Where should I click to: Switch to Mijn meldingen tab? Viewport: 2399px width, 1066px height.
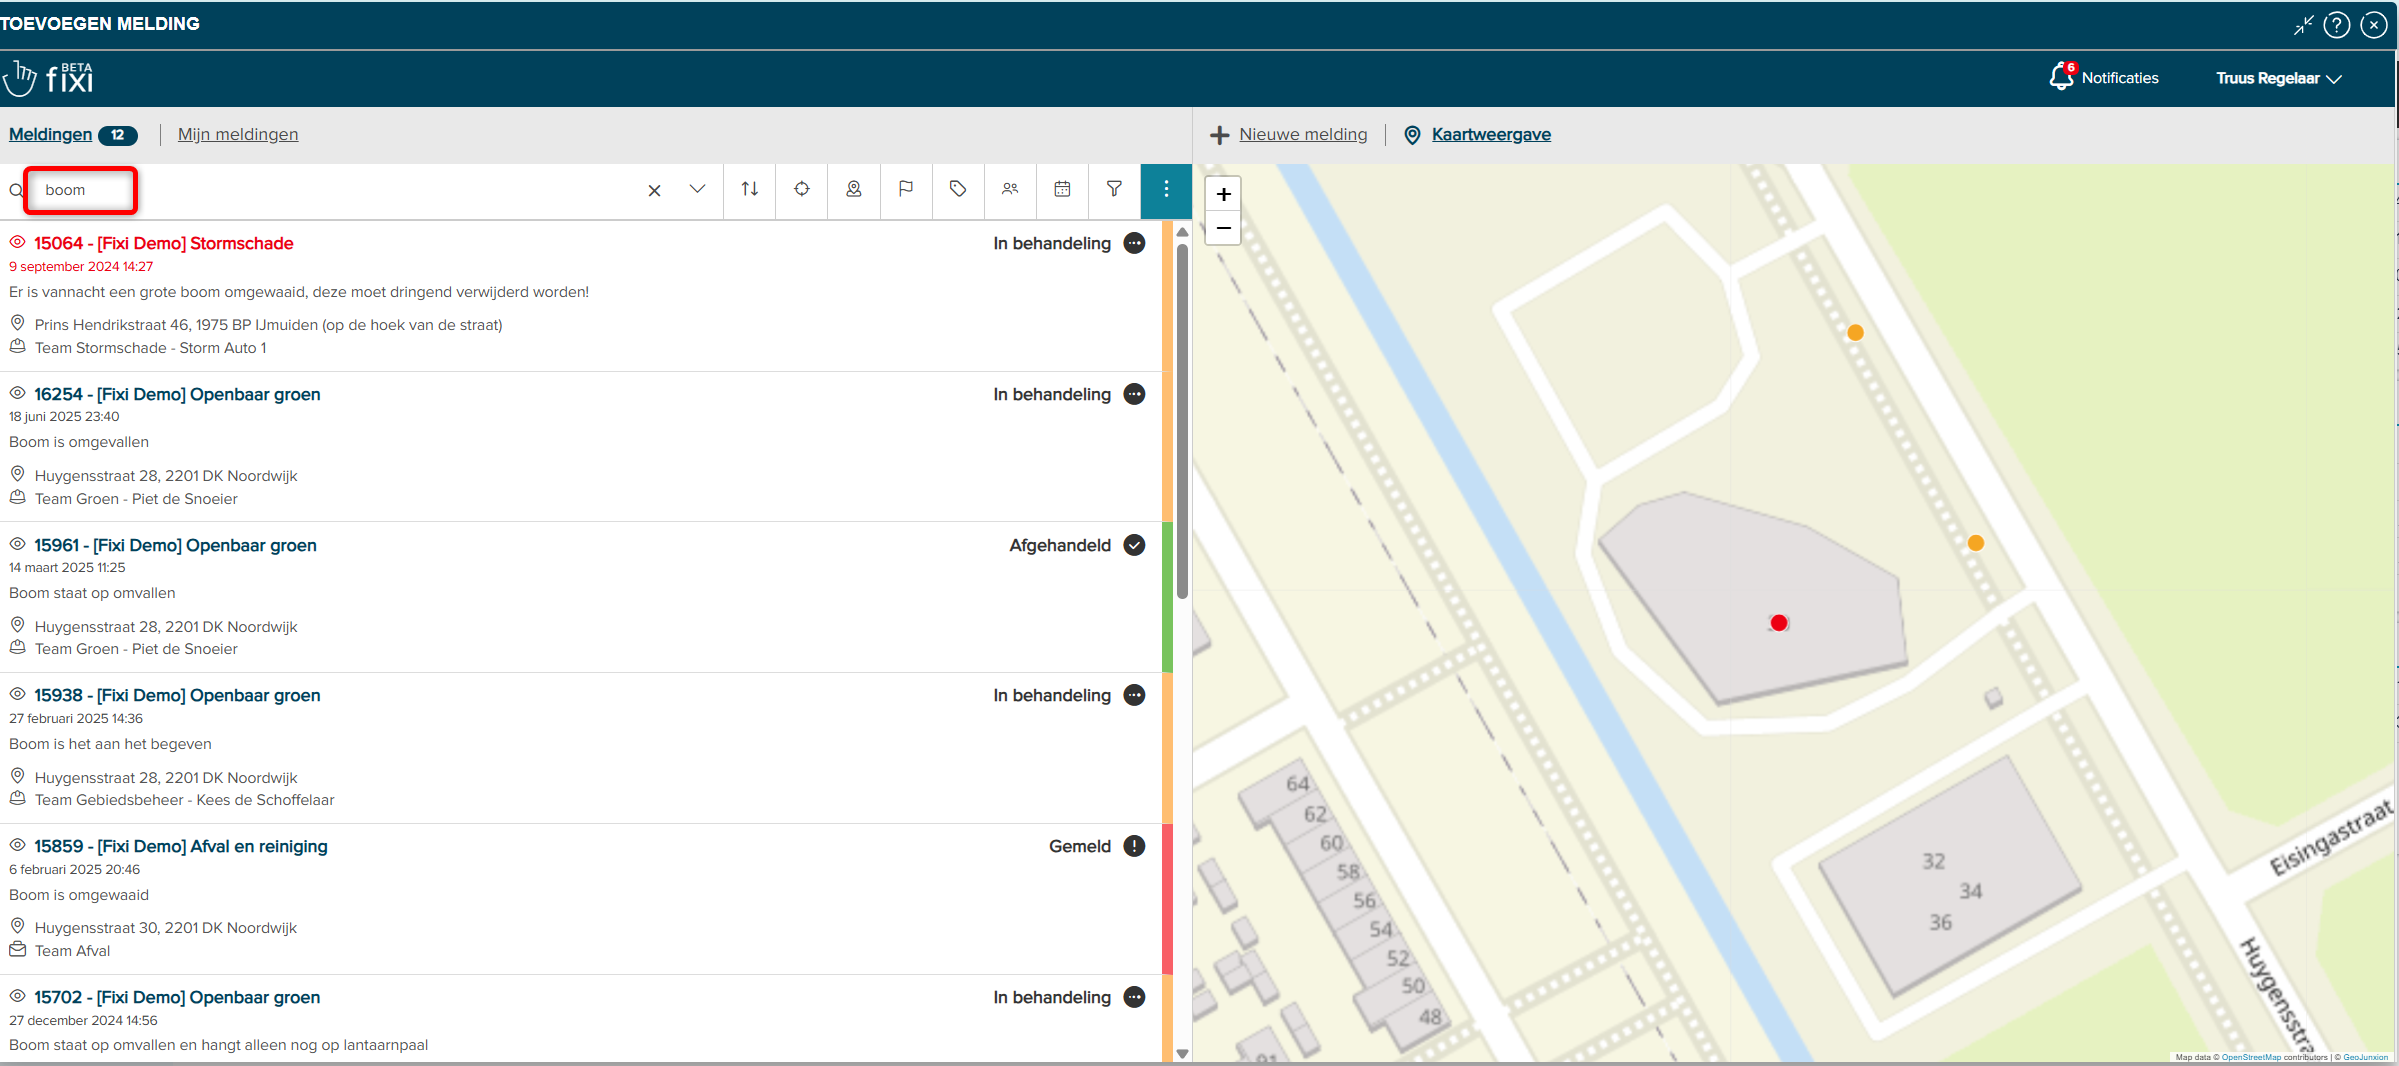[x=238, y=134]
